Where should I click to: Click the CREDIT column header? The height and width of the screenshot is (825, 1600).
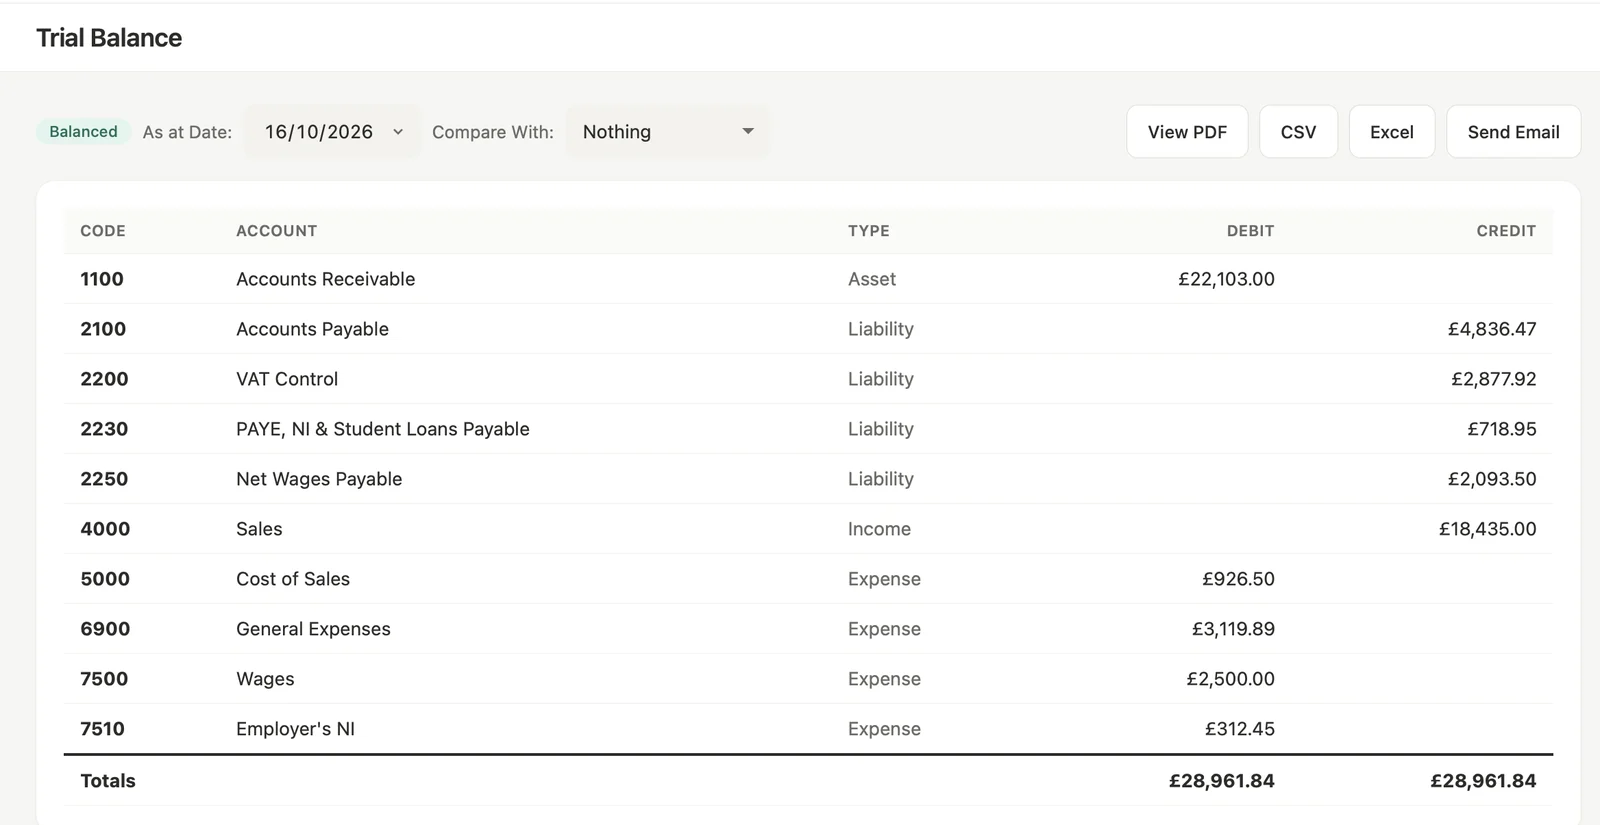[x=1506, y=231]
